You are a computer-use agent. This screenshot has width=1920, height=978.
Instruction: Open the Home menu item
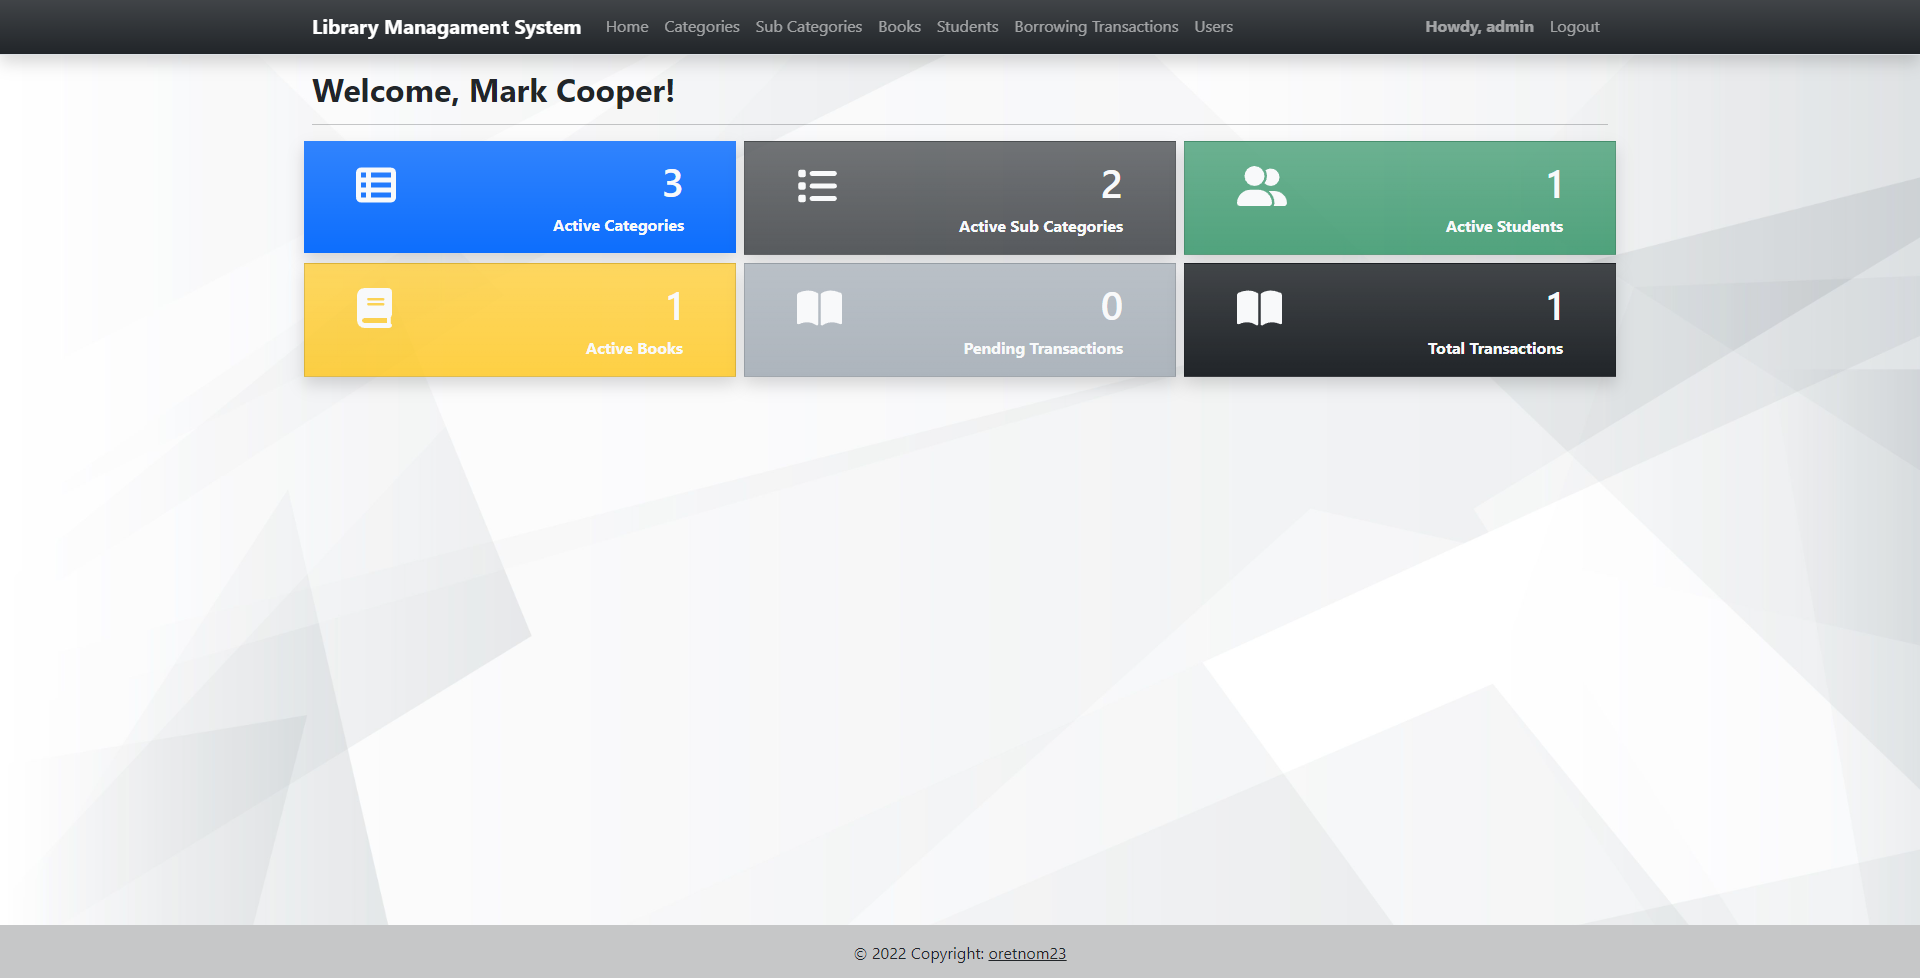[627, 27]
